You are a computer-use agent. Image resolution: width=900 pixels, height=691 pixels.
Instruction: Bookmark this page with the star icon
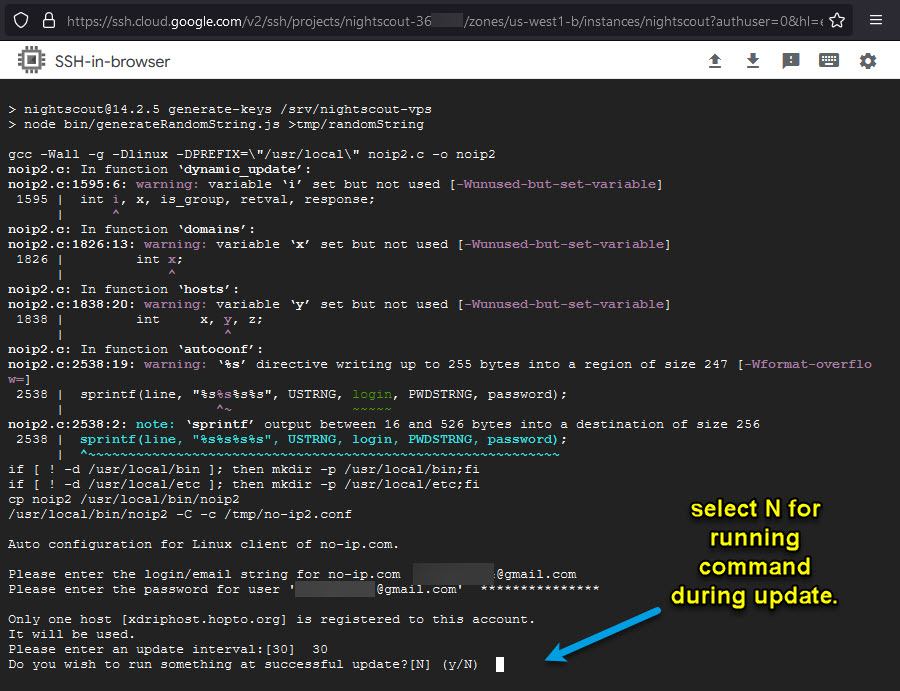837,20
